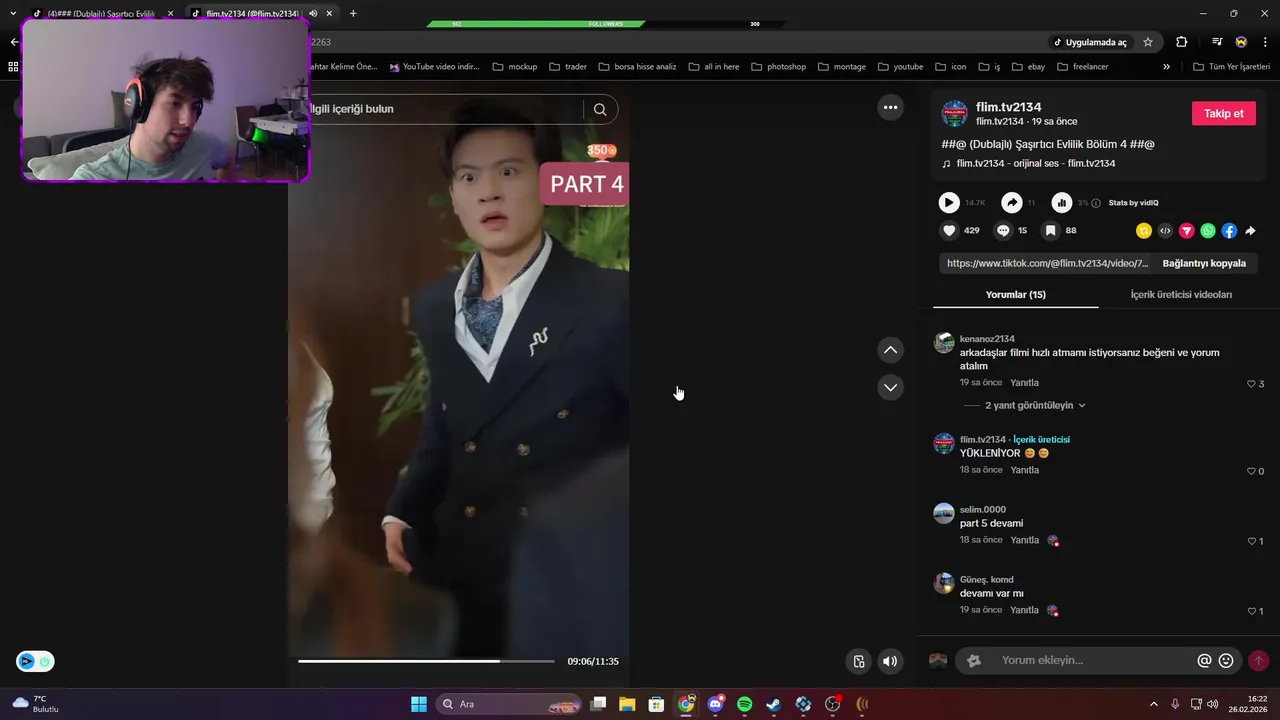The height and width of the screenshot is (720, 1280).
Task: Open the File Explorer taskbar icon
Action: tap(627, 704)
